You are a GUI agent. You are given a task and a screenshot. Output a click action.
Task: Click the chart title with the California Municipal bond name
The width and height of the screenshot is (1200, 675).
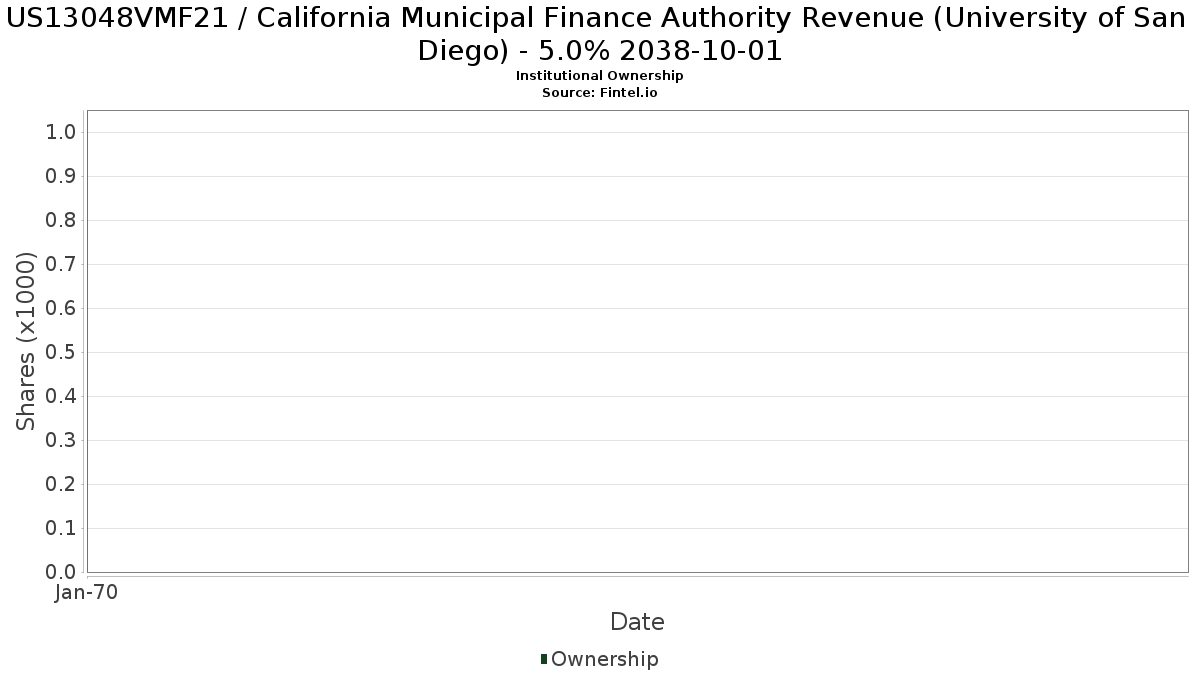[x=599, y=34]
